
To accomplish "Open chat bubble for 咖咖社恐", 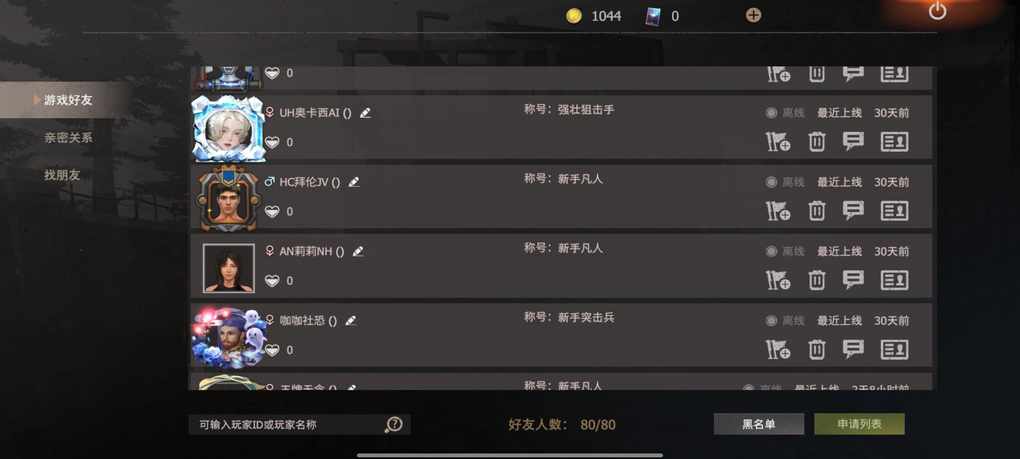I will (853, 349).
